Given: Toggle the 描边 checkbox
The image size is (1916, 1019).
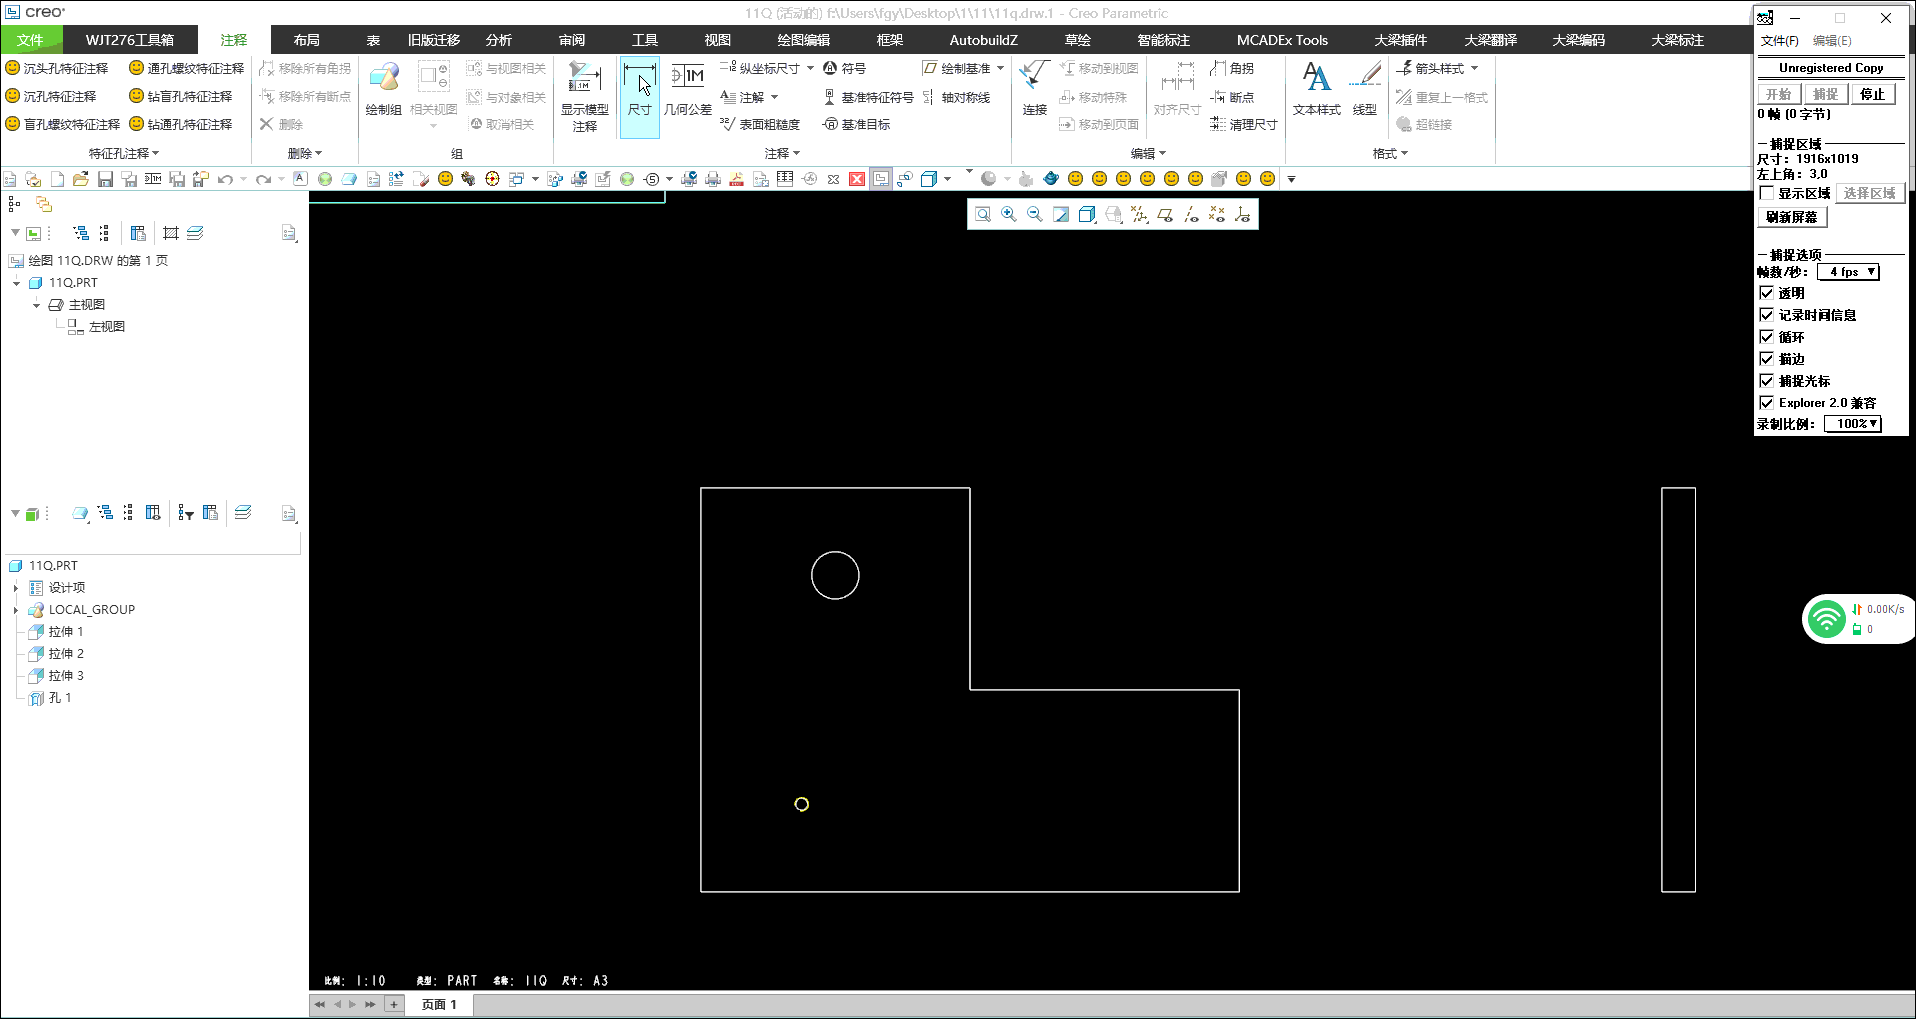Looking at the screenshot, I should (1767, 359).
